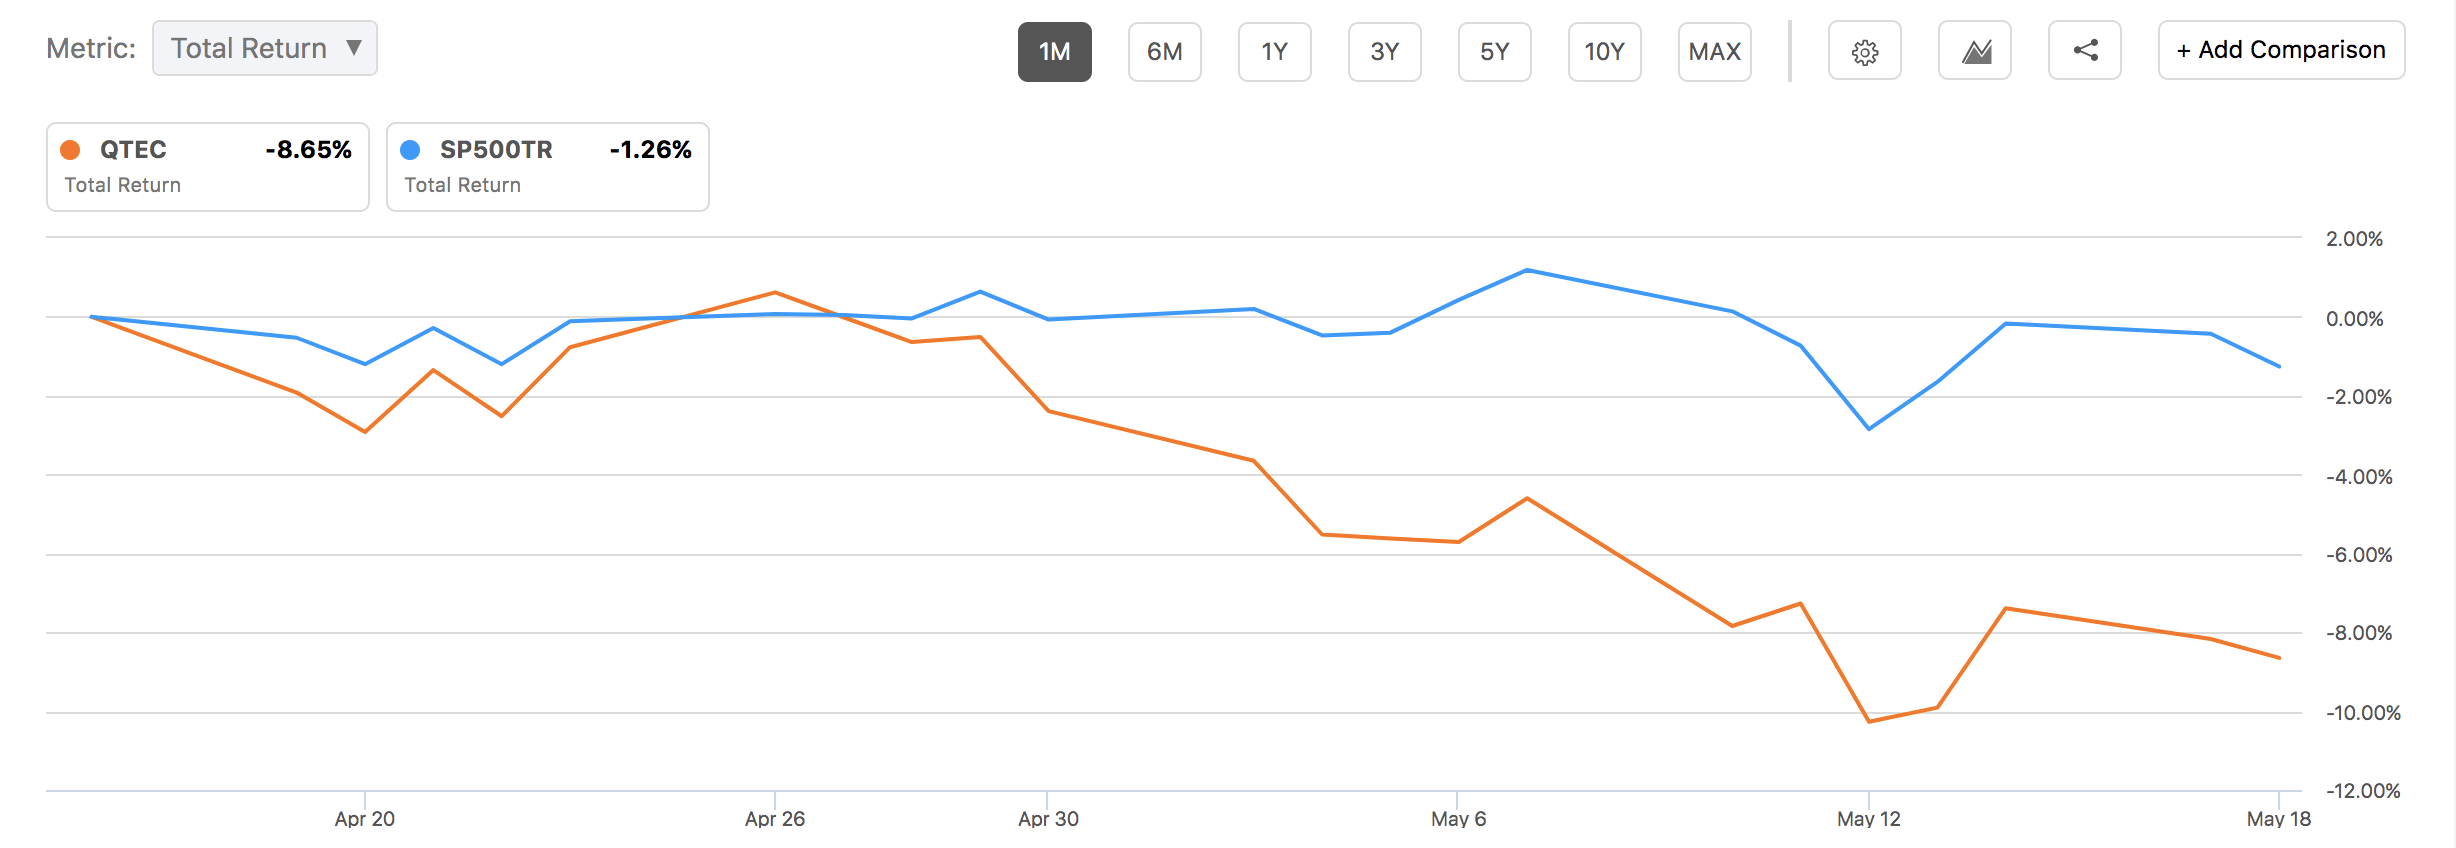Viewport: 2456px width, 848px height.
Task: Click the Apr 26 axis date marker
Action: tap(774, 819)
